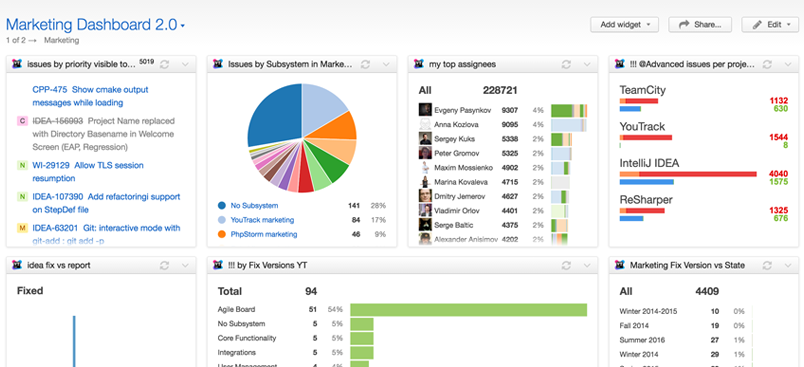This screenshot has height=367, width=804.
Task: Click YouTrack logo on Marketing Fix Version widget
Action: (x=620, y=265)
